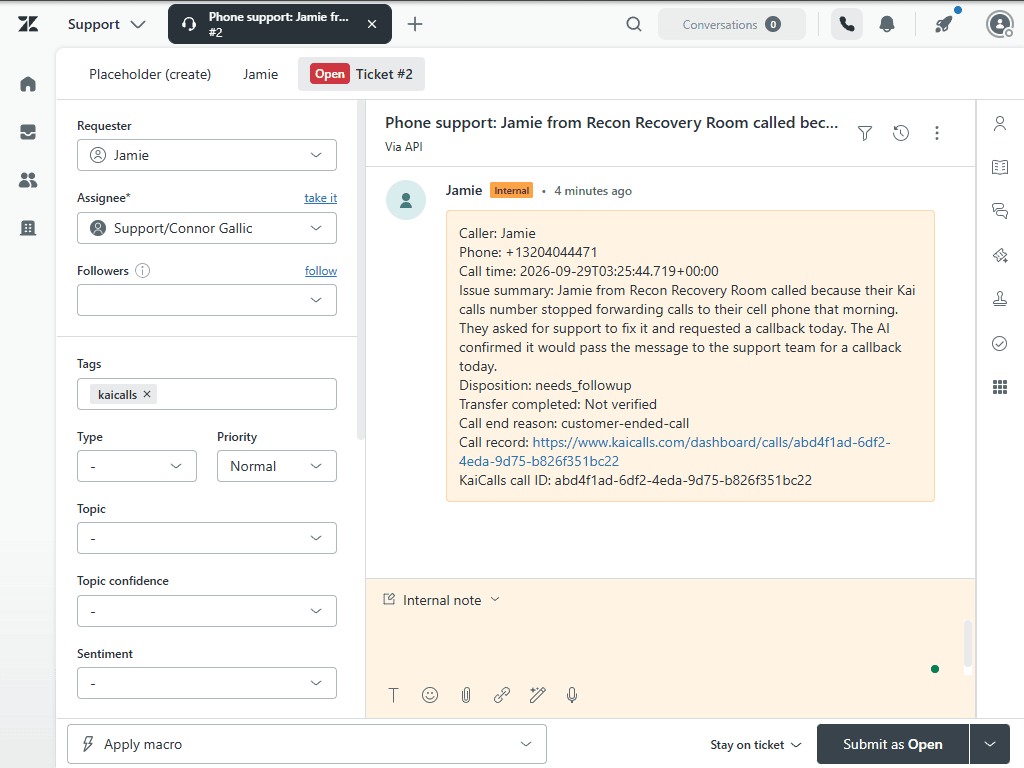Open the user profile avatar menu

pyautogui.click(x=999, y=25)
